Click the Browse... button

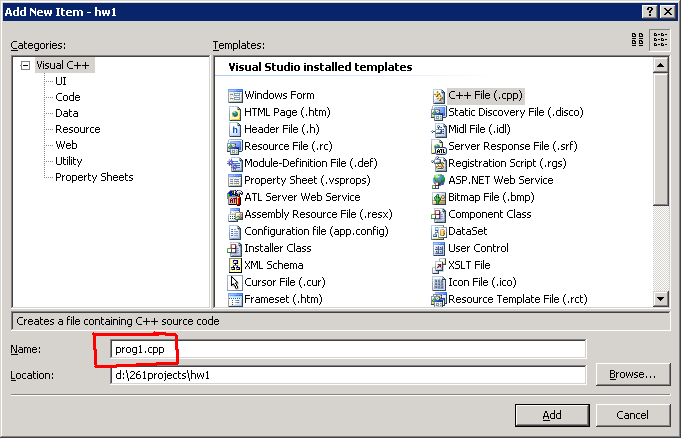[x=632, y=375]
